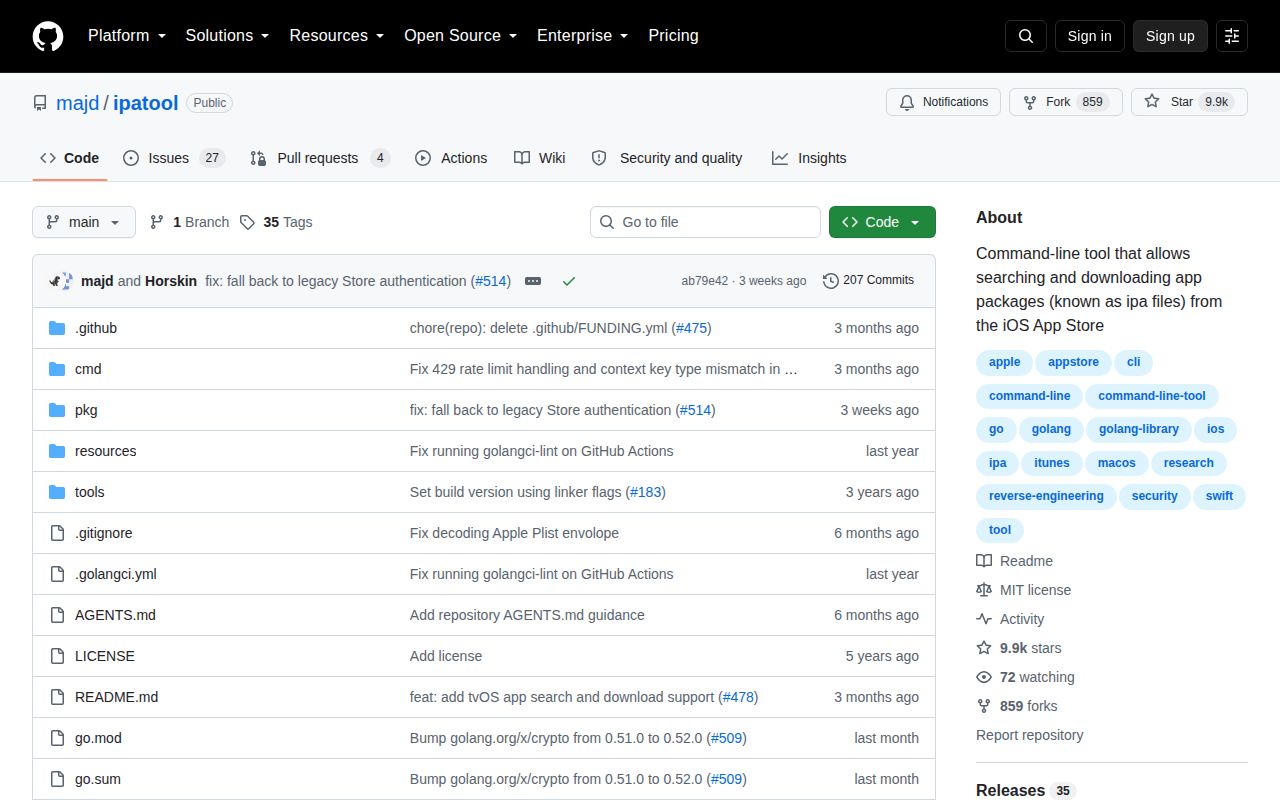Viewport: 1280px width, 800px height.
Task: Open the Horskin author link
Action: (x=171, y=281)
